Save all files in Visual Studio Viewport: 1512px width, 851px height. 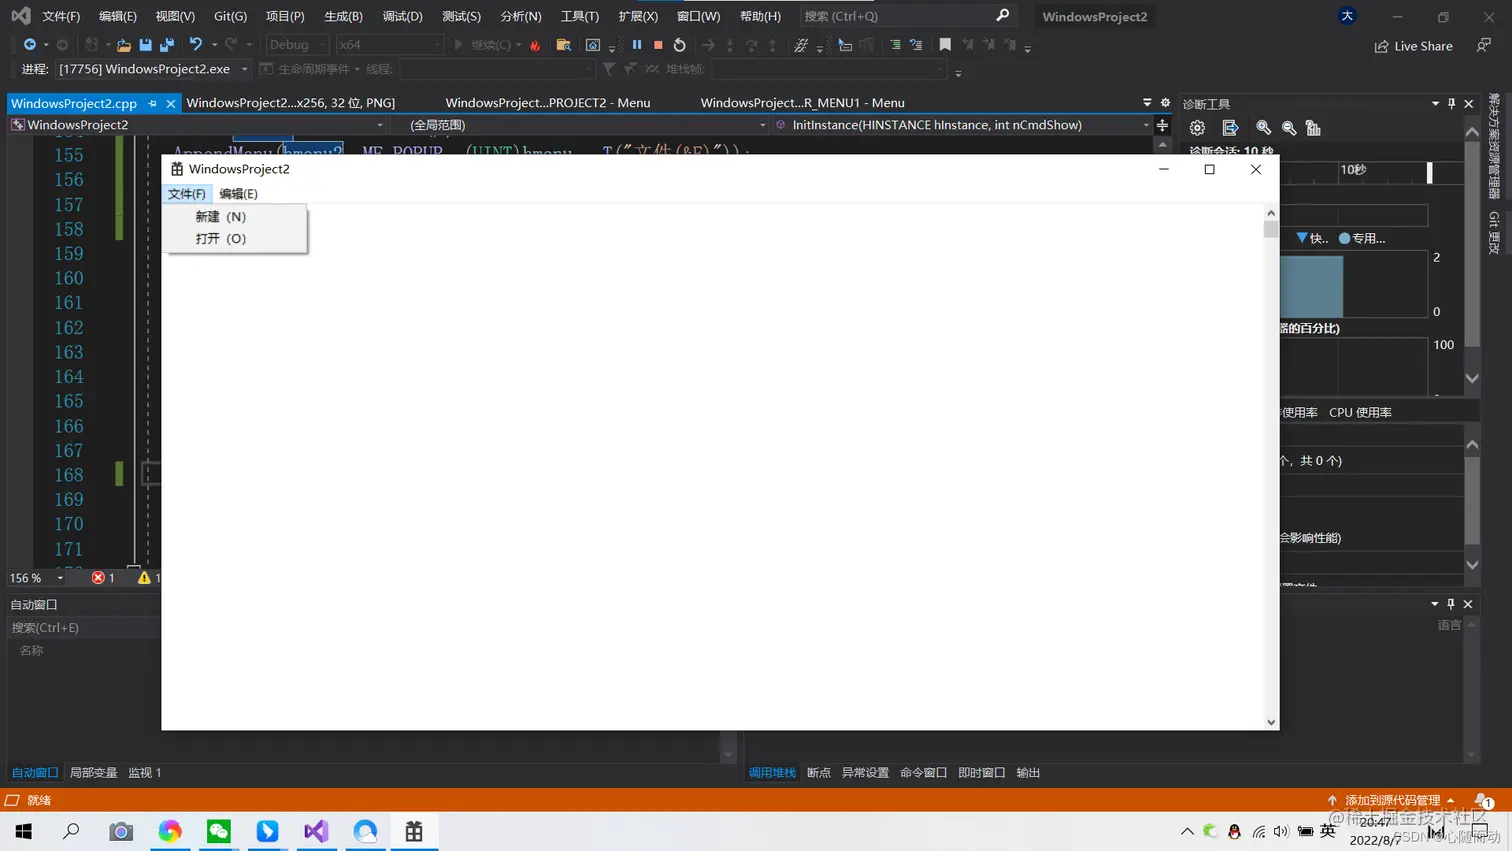(x=167, y=45)
